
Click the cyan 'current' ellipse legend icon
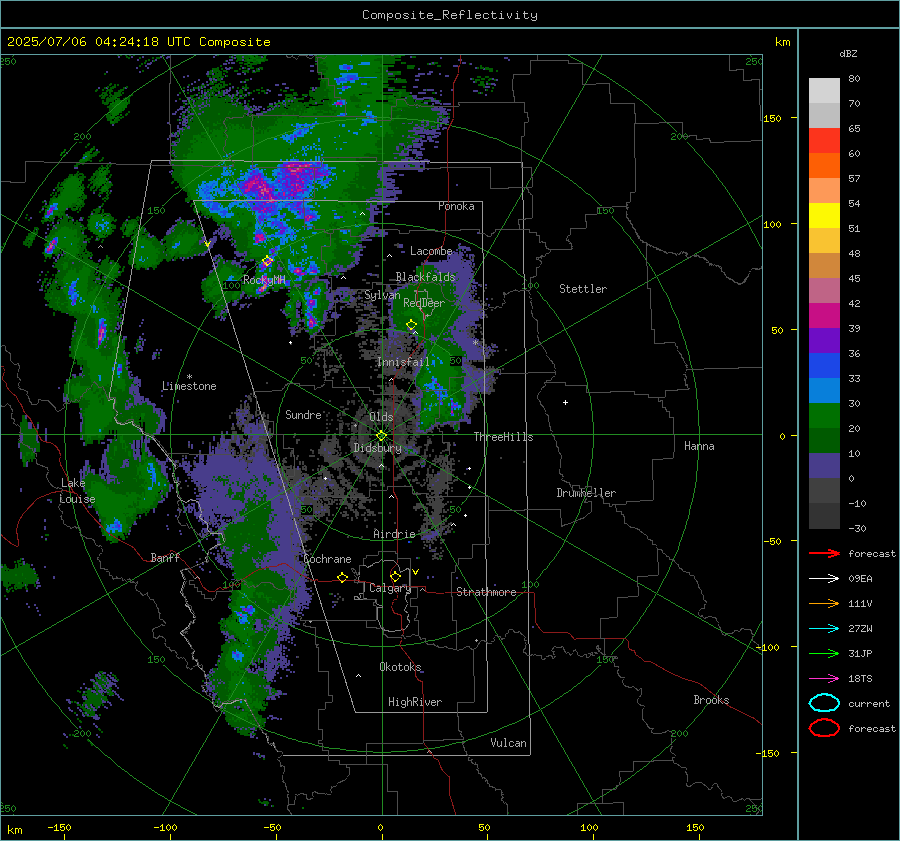824,703
